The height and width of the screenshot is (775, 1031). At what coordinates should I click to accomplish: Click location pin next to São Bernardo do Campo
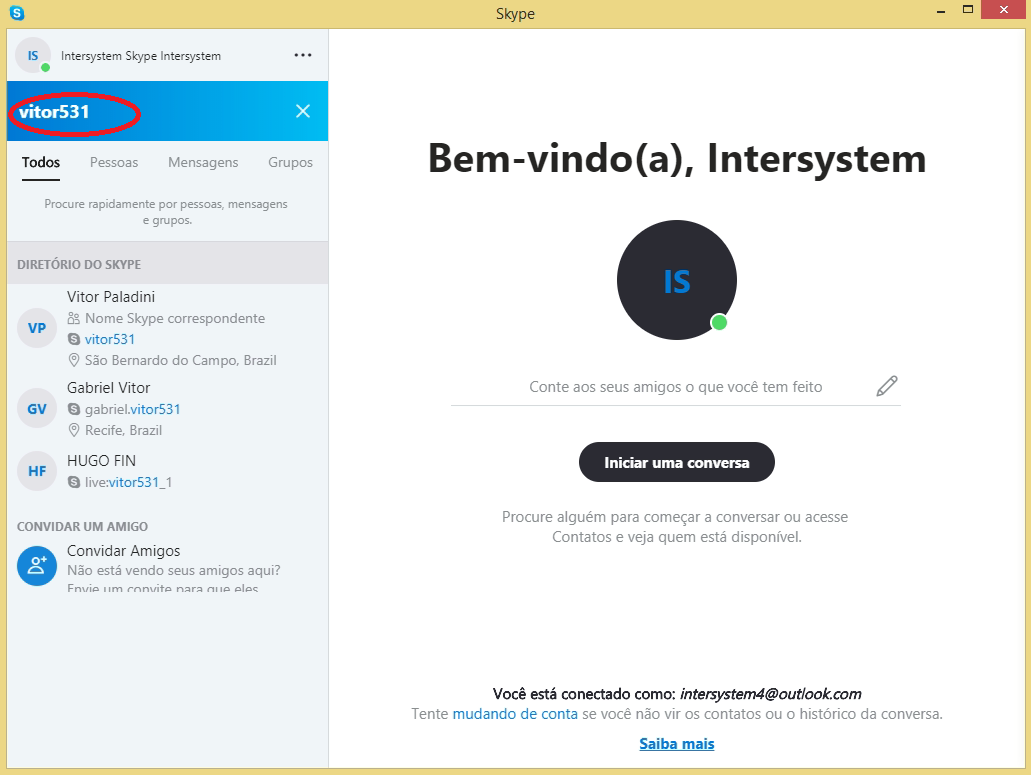[x=74, y=360]
